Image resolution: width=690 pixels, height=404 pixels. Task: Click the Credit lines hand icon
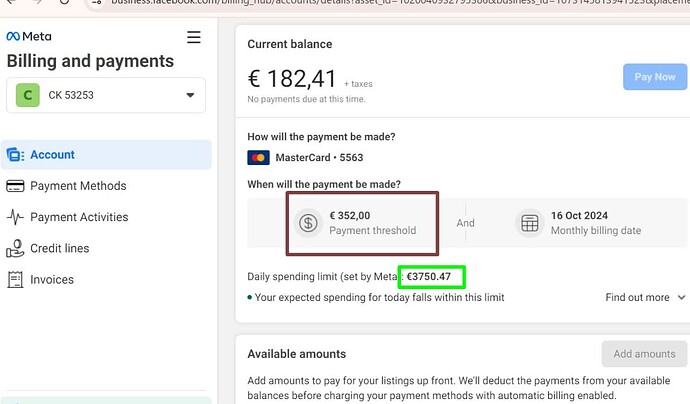tap(15, 248)
